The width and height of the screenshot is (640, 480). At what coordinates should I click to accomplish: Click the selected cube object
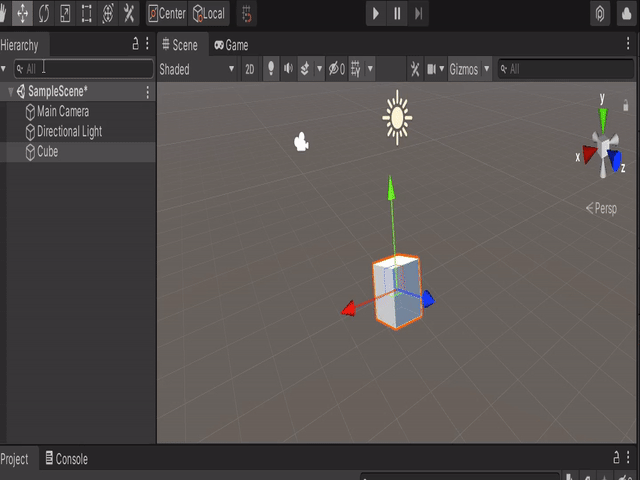pyautogui.click(x=397, y=292)
